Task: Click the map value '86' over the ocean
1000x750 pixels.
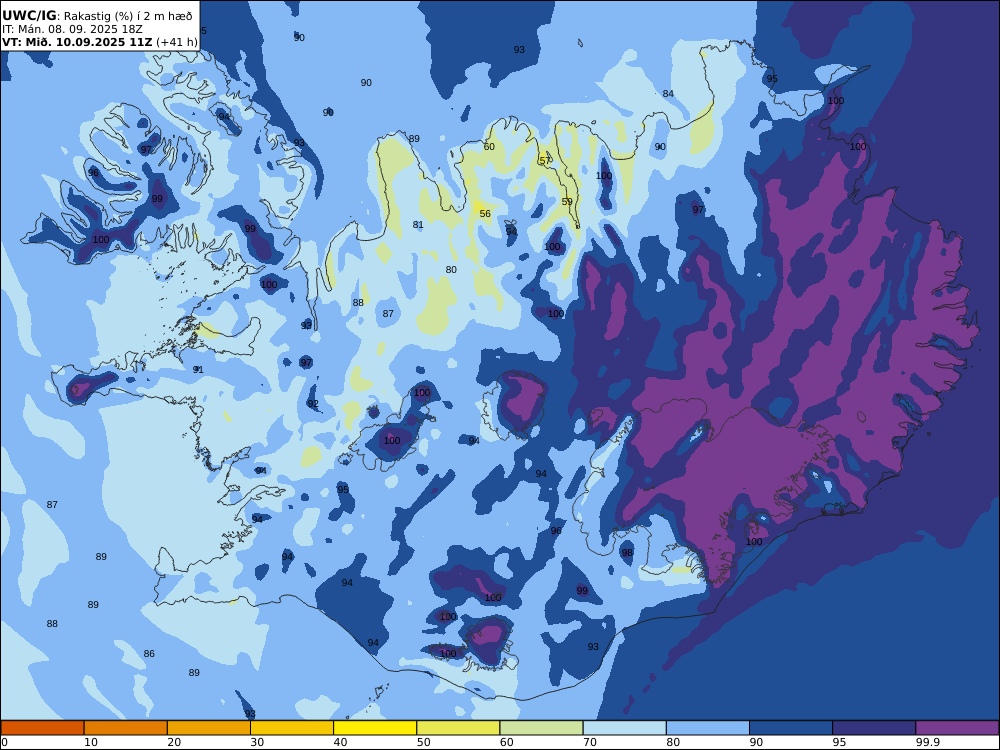Action: (x=149, y=654)
